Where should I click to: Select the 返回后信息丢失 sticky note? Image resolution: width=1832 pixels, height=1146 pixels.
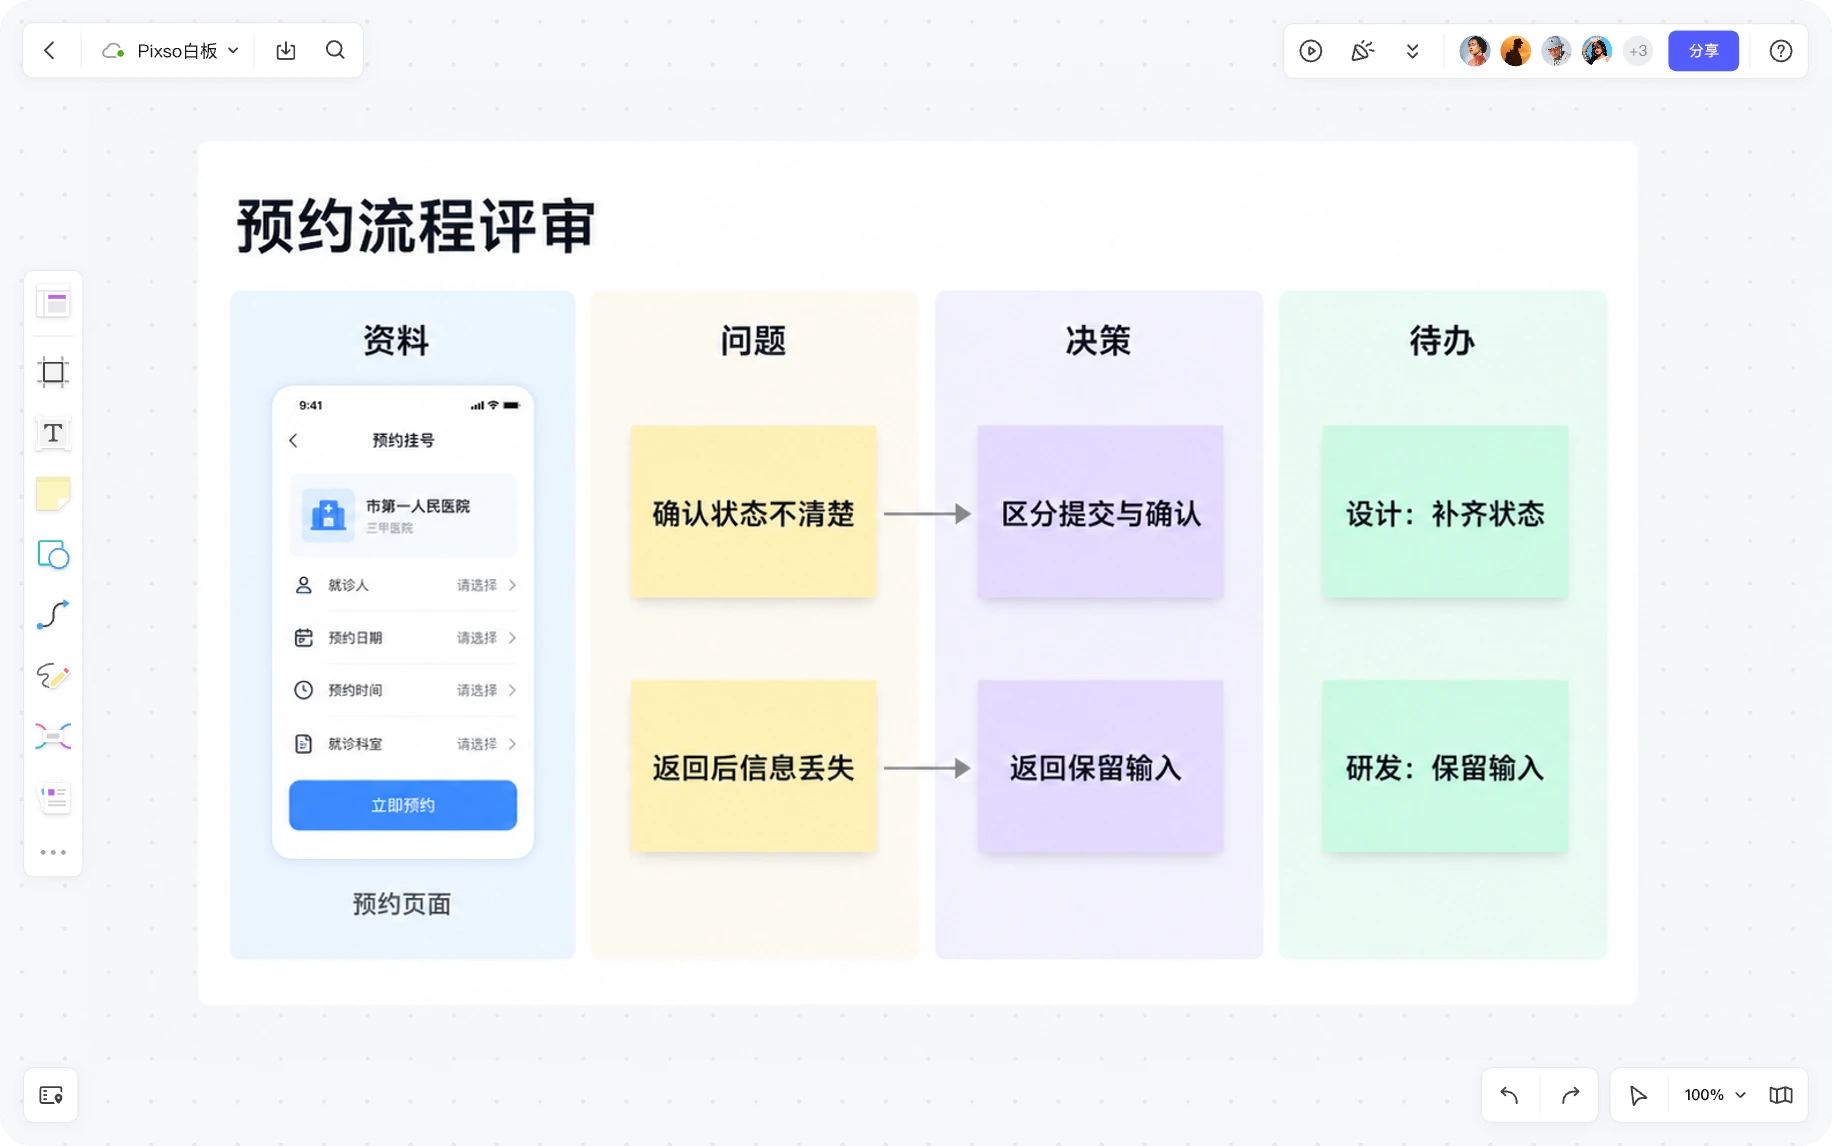(x=754, y=767)
